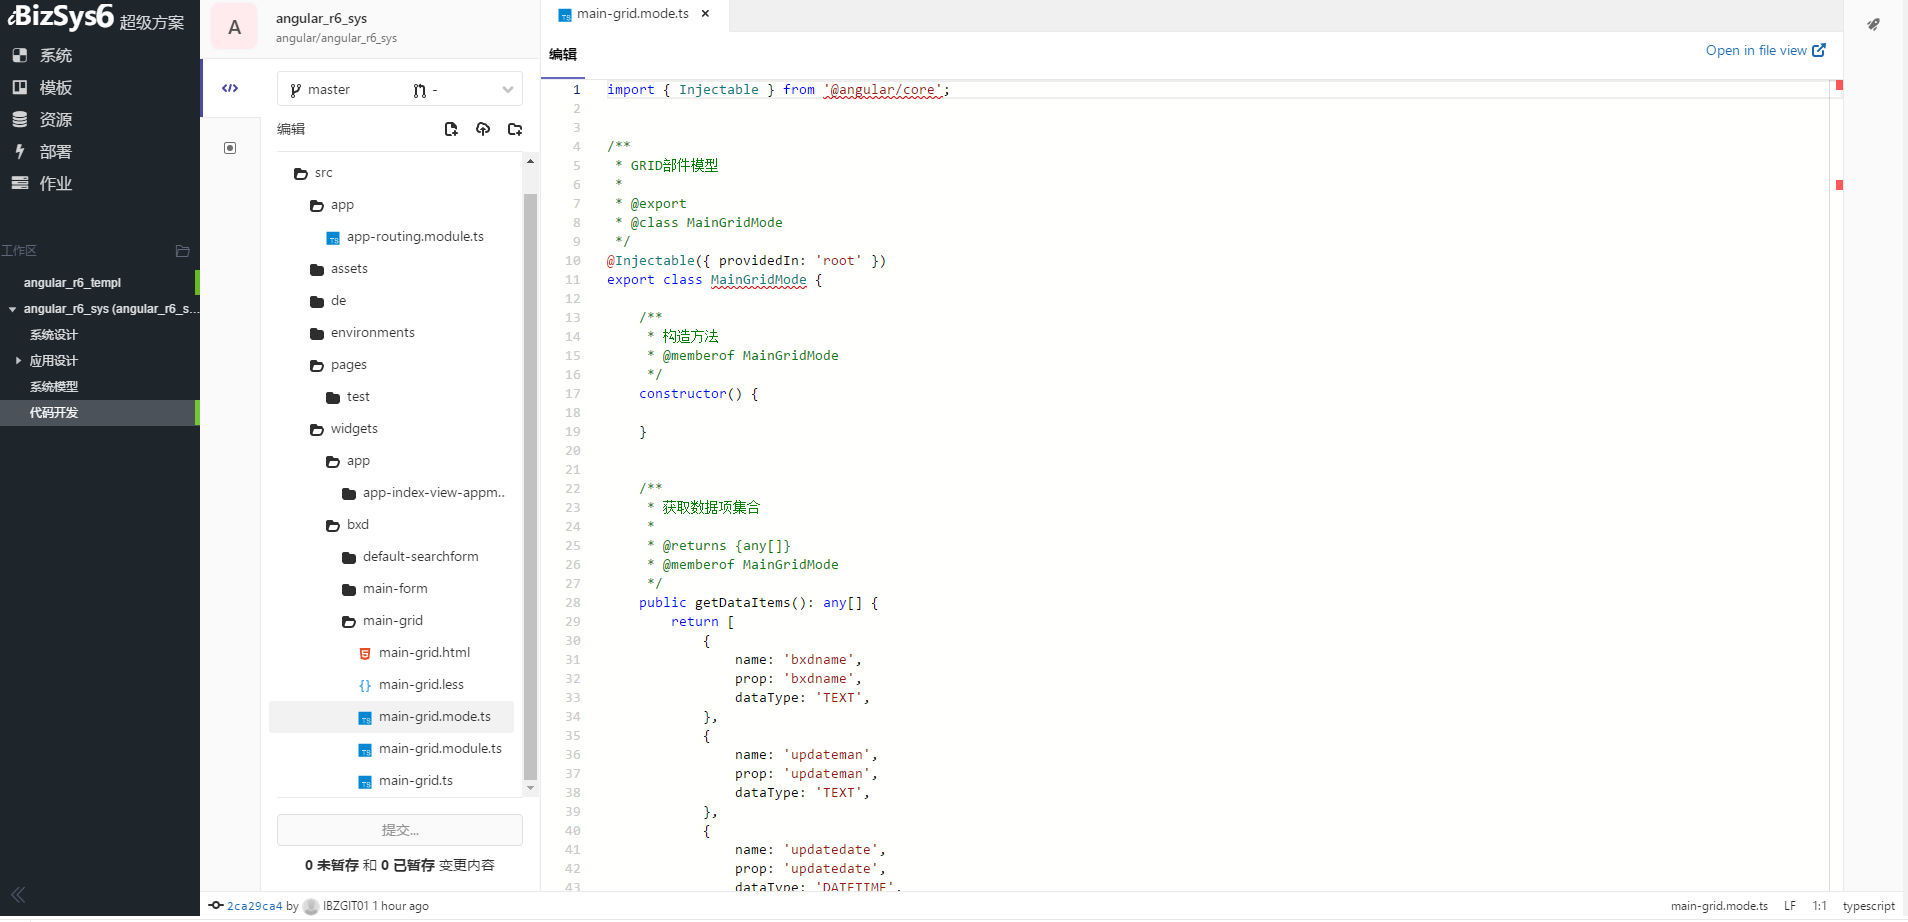Click the new file icon
This screenshot has width=1908, height=922.
pos(451,129)
